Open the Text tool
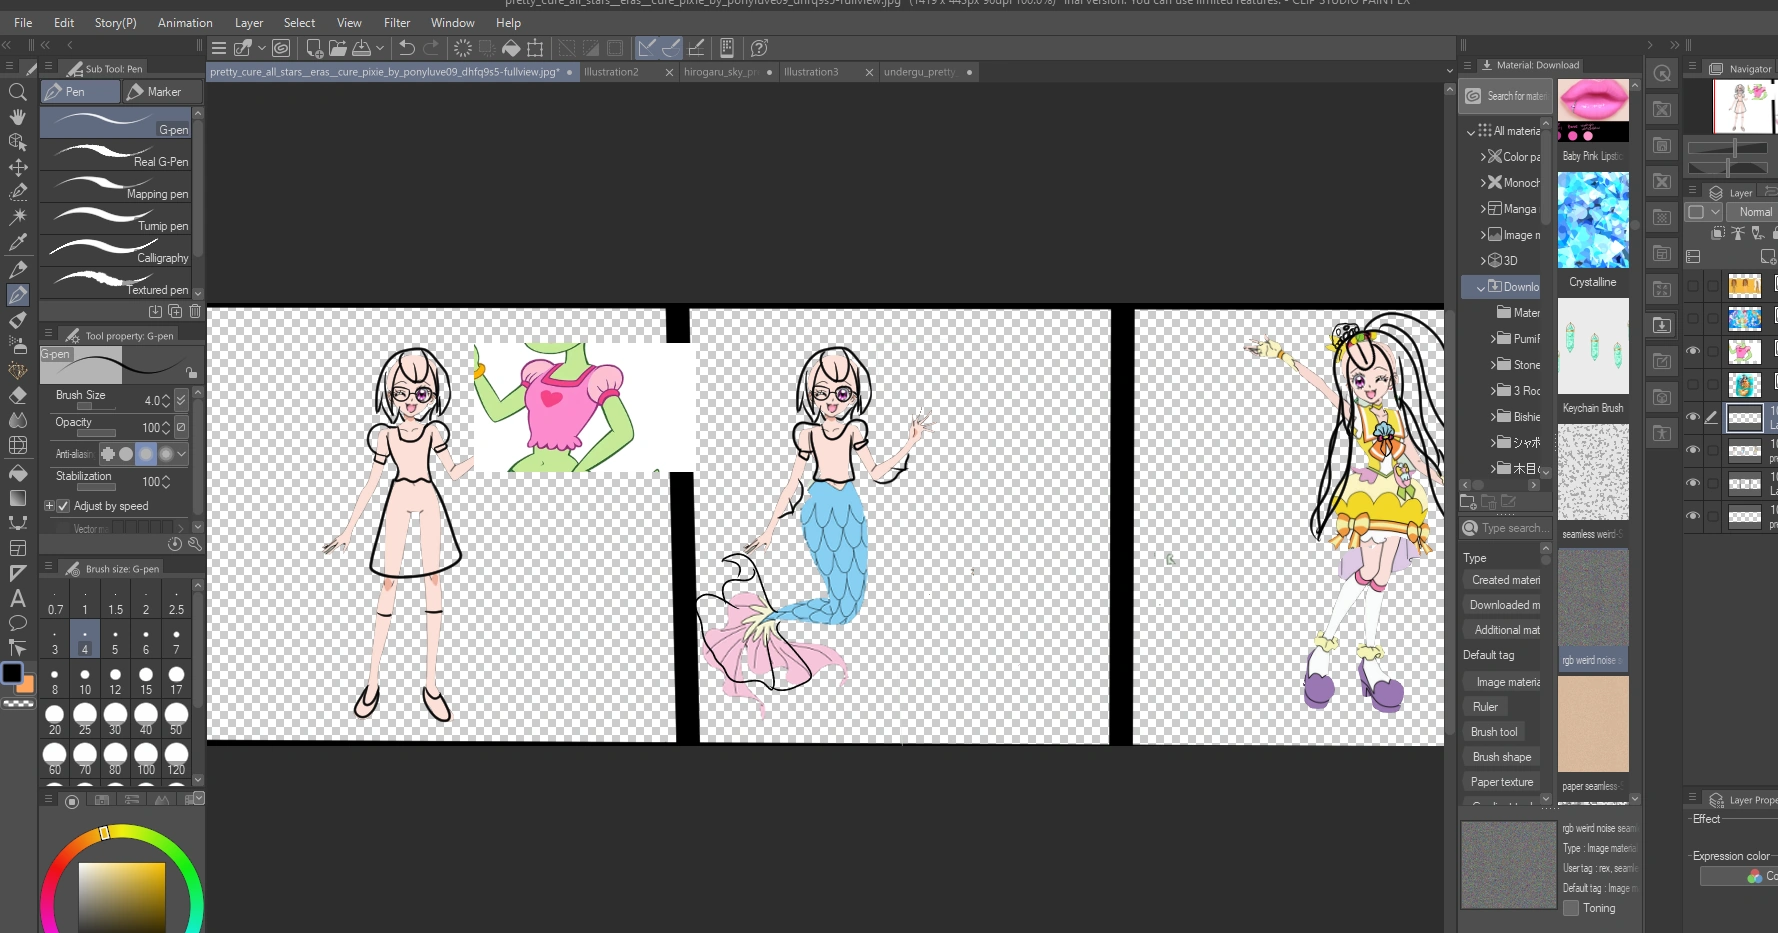This screenshot has width=1778, height=933. pyautogui.click(x=17, y=598)
